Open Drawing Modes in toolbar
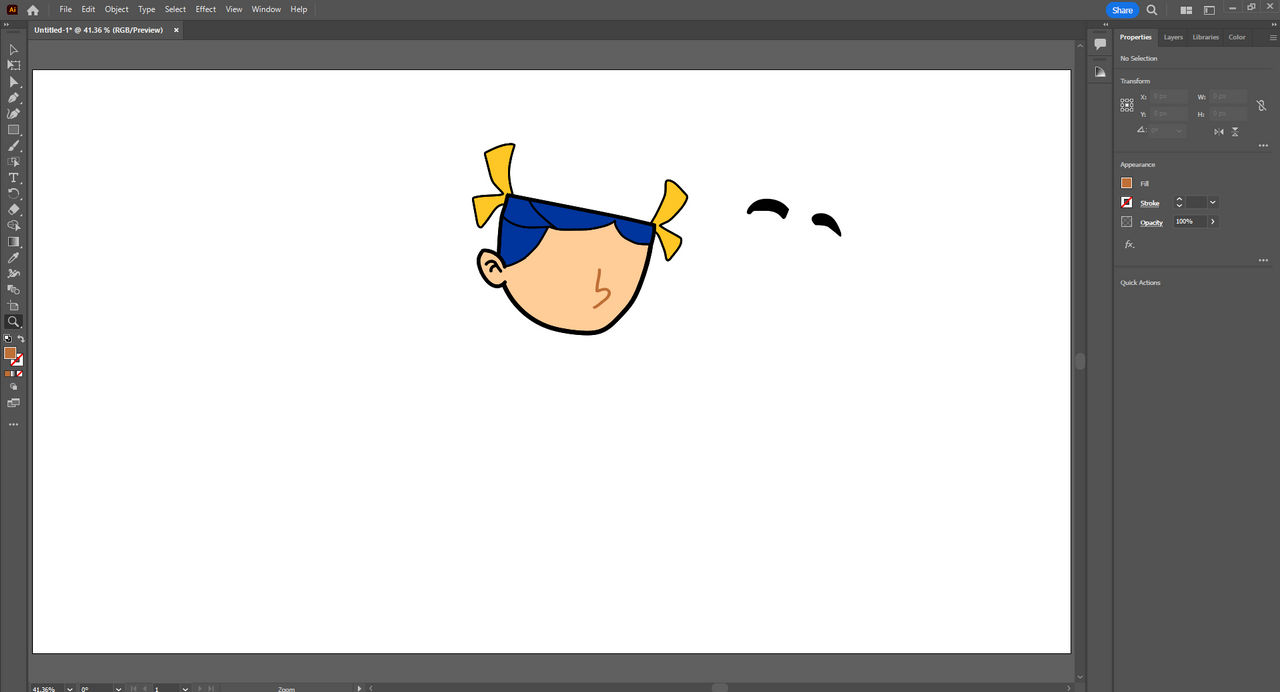1280x692 pixels. click(x=14, y=387)
